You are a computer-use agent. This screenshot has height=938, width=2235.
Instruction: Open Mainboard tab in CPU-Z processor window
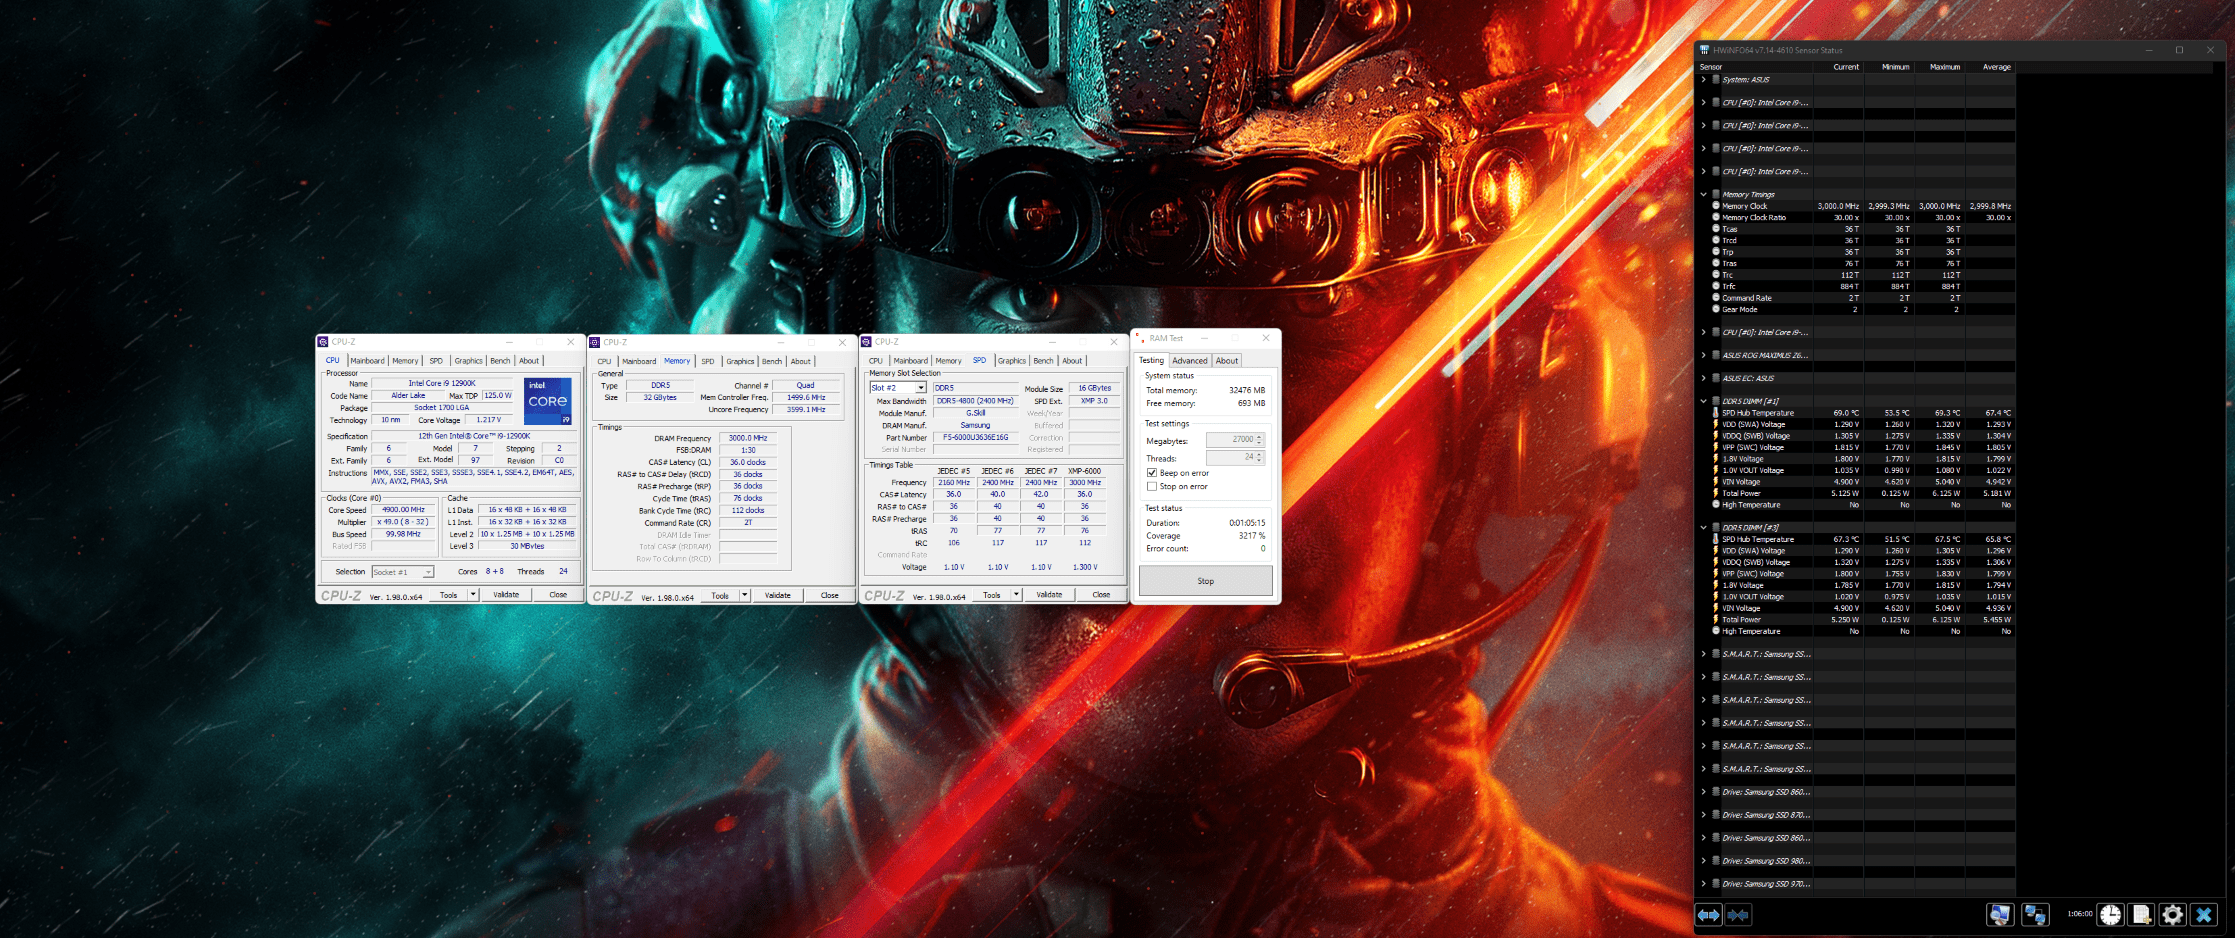point(367,361)
